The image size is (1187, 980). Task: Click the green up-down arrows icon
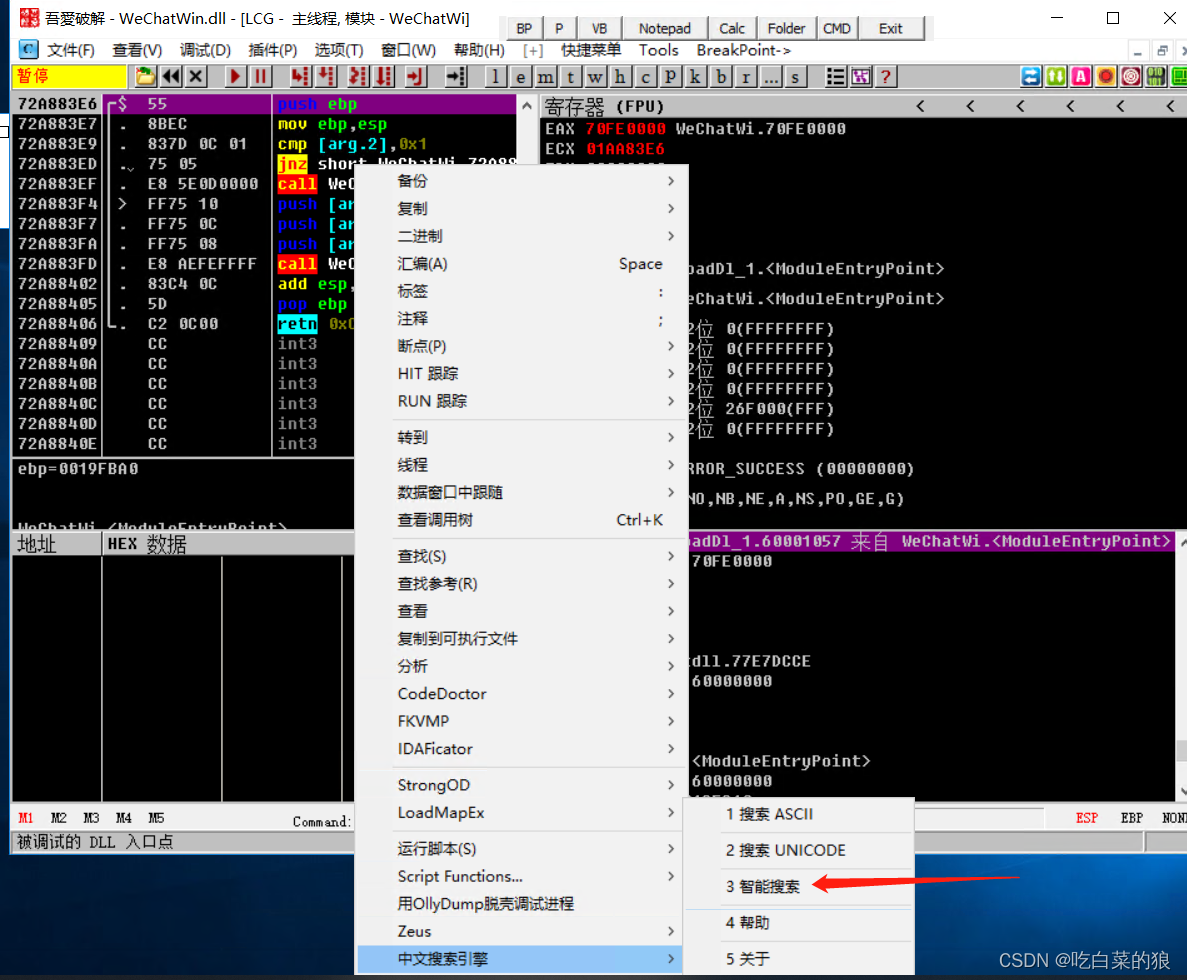click(1056, 76)
